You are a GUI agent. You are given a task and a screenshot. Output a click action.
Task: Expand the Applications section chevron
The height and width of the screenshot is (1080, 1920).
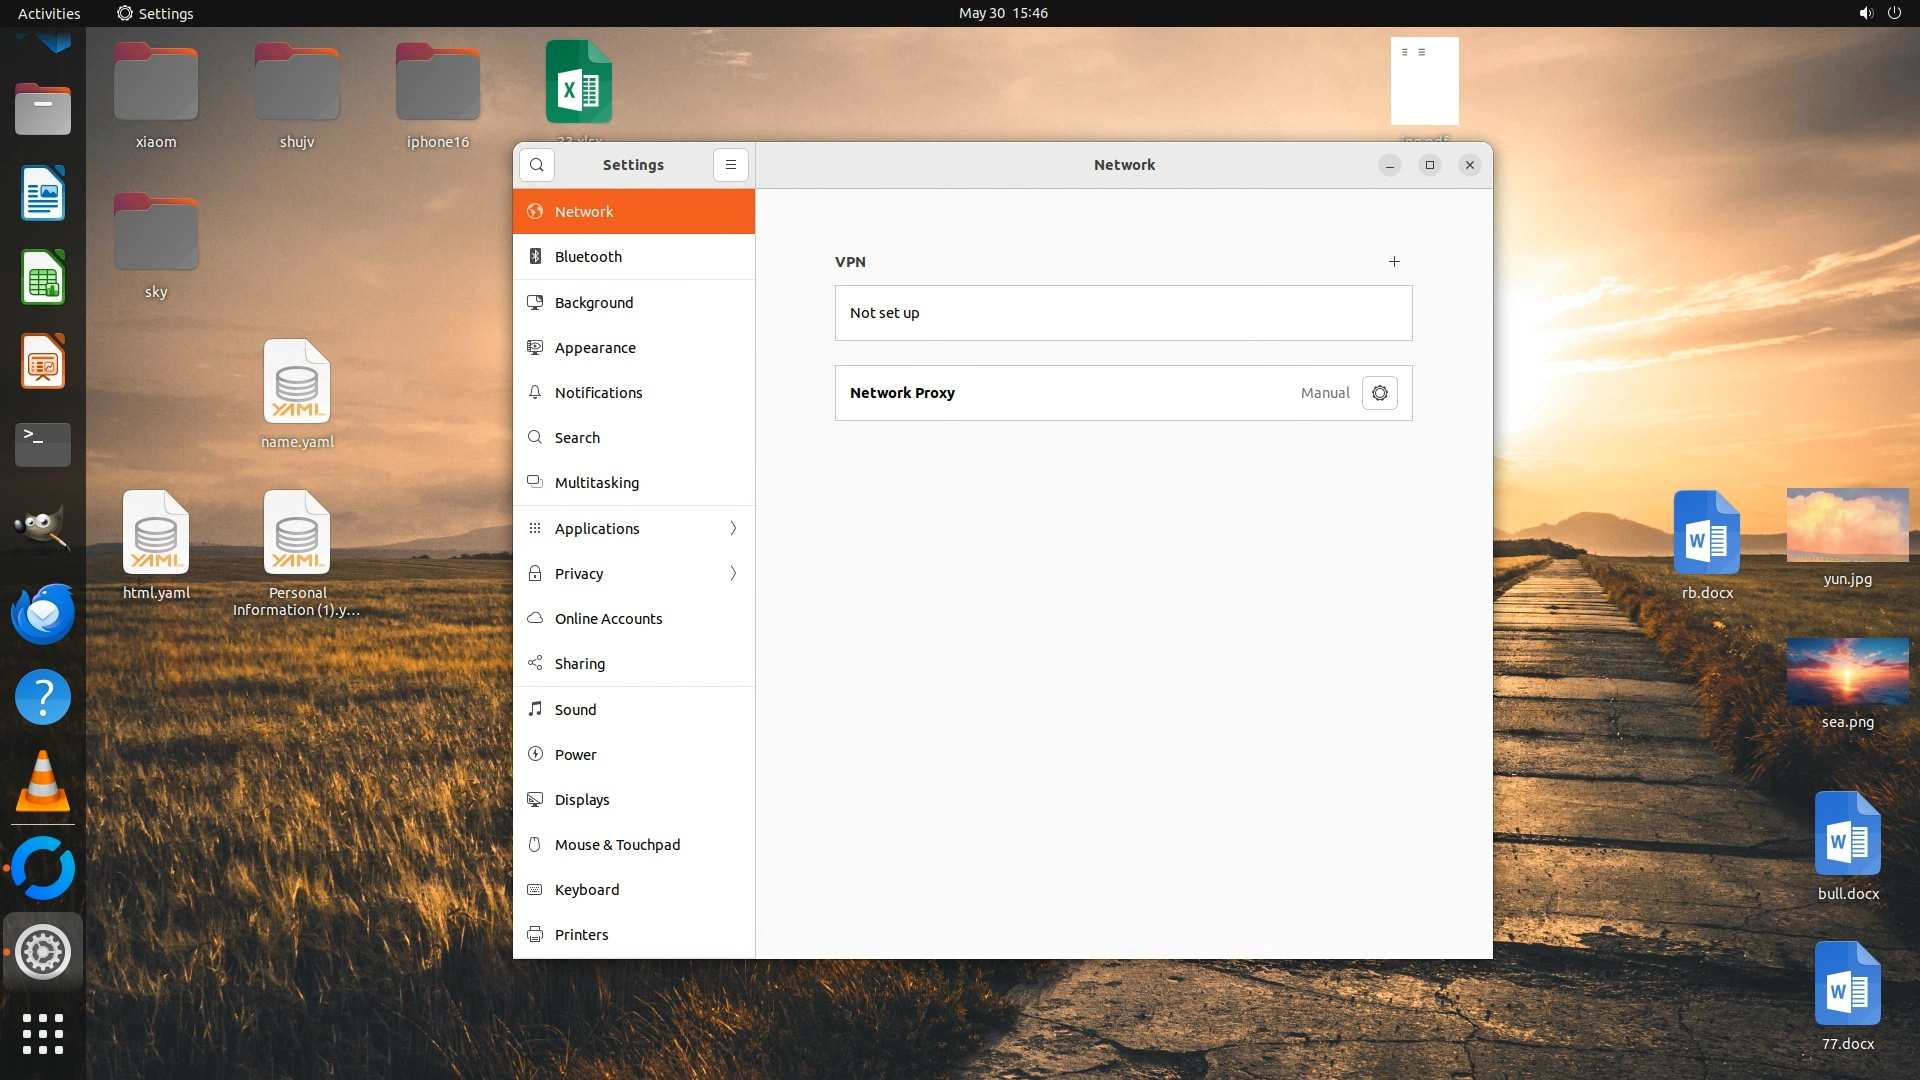coord(733,529)
